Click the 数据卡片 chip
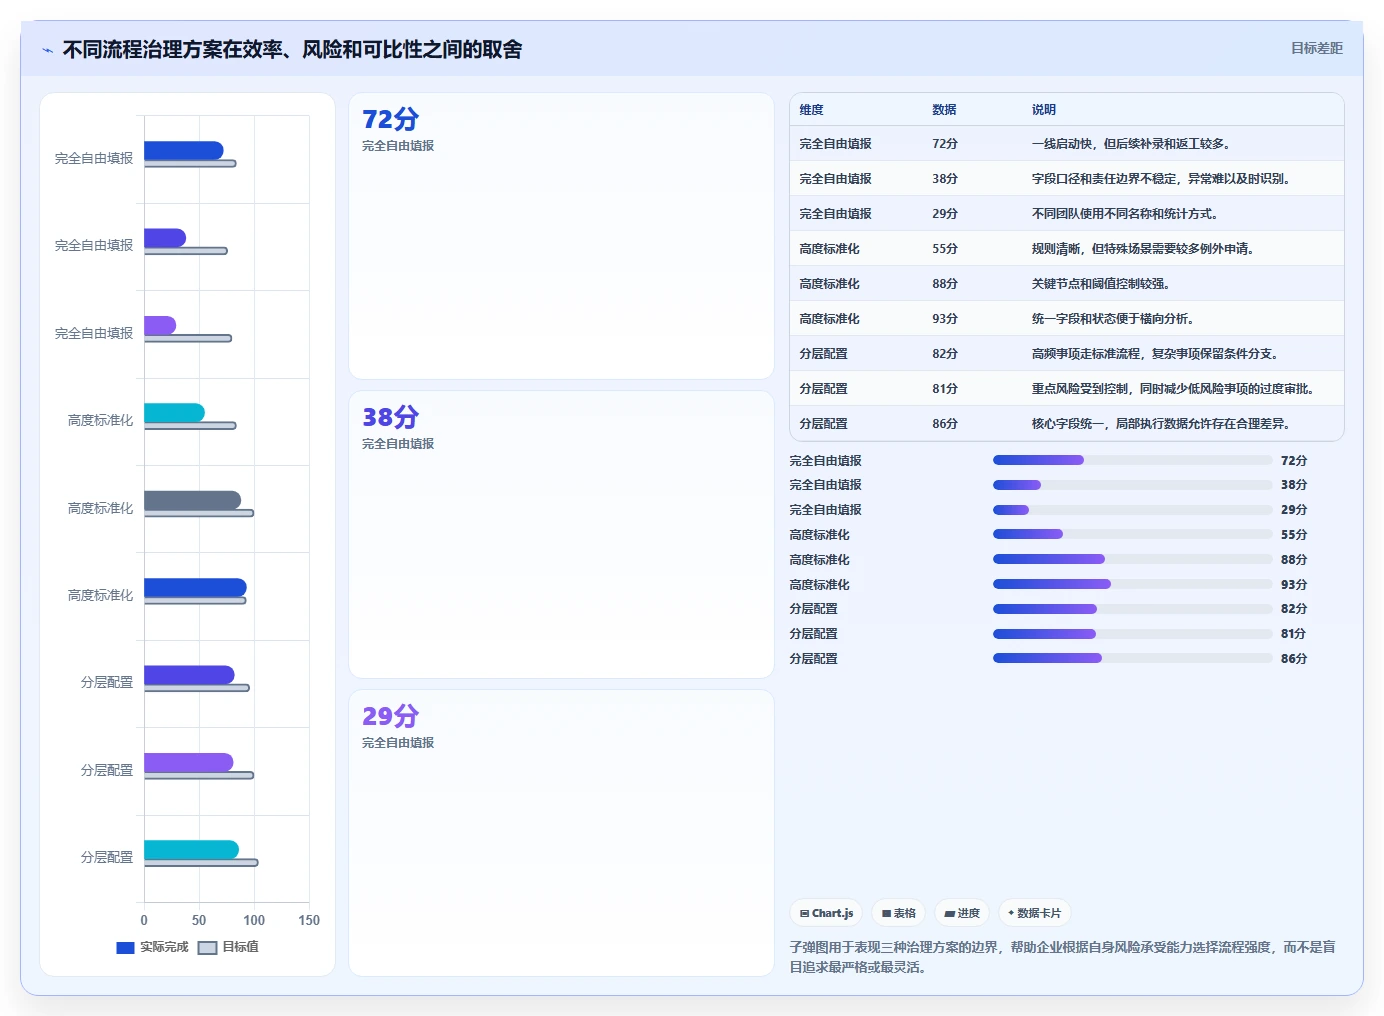This screenshot has height=1016, width=1384. point(1035,913)
